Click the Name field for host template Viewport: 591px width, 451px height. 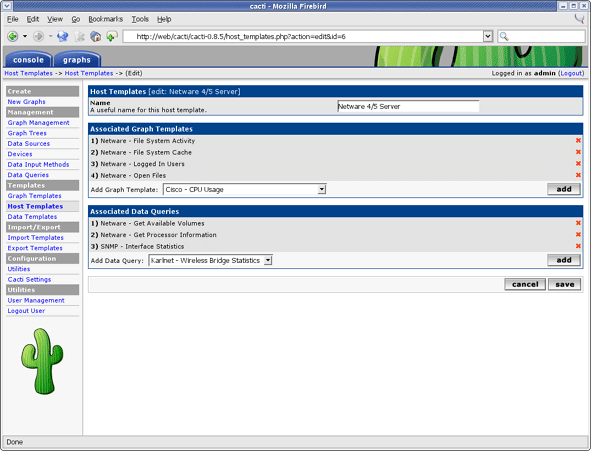pos(408,107)
